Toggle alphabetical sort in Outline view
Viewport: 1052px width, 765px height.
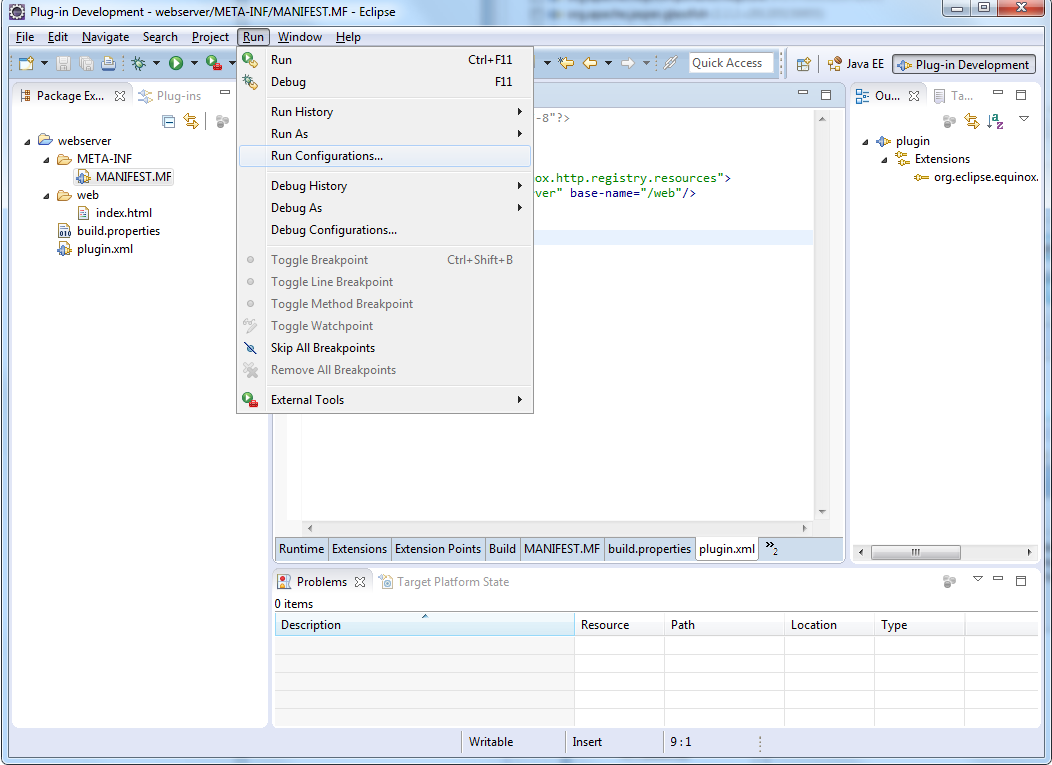click(x=996, y=121)
